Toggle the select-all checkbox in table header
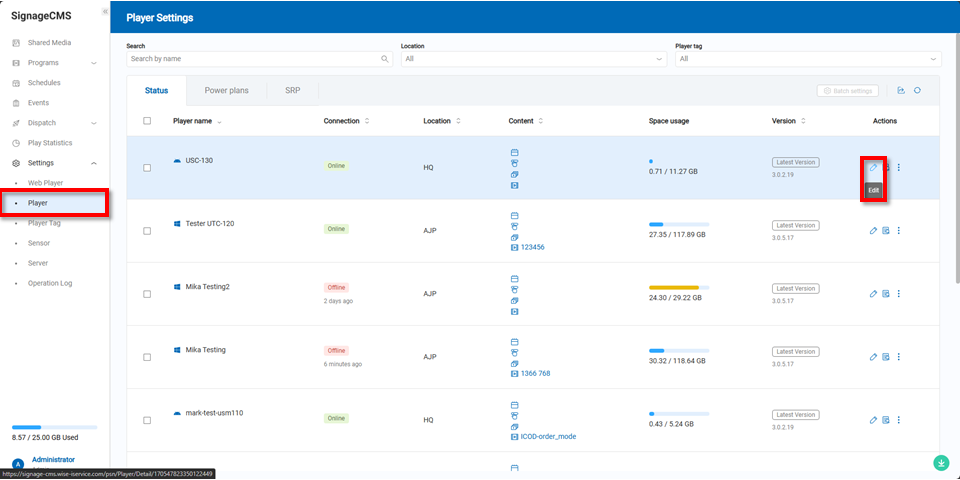960x480 pixels. (x=147, y=121)
